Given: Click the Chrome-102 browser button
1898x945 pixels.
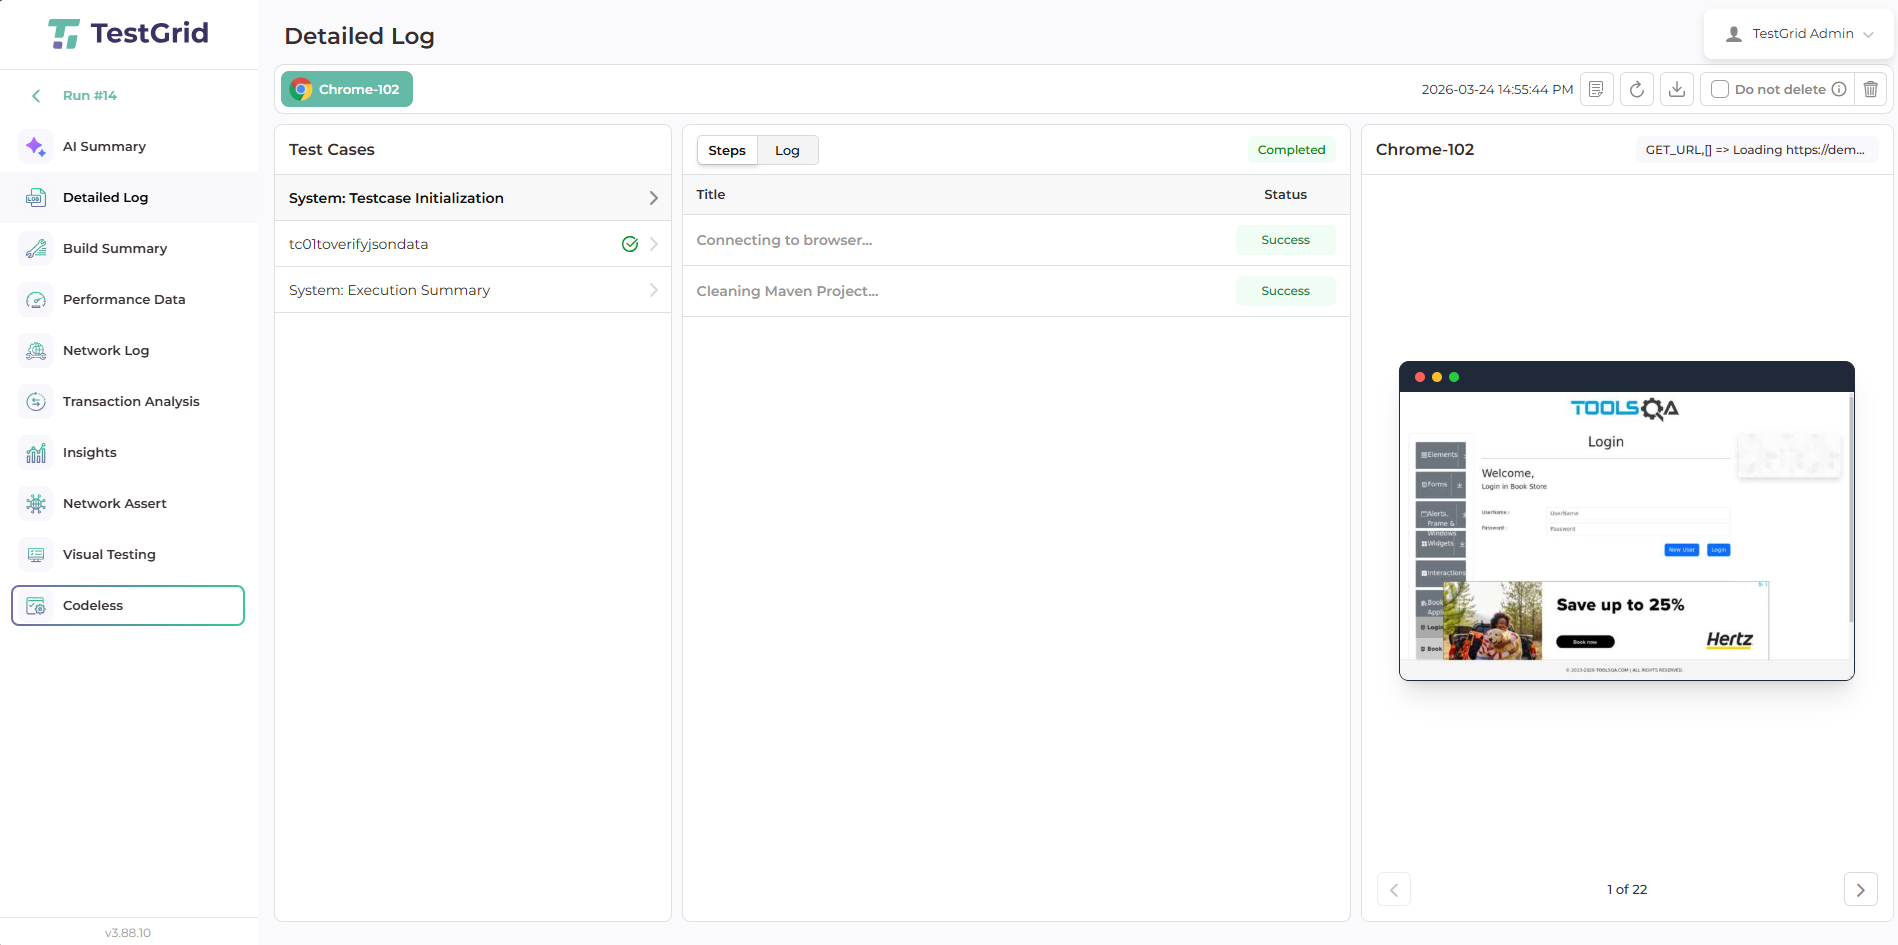Looking at the screenshot, I should tap(347, 90).
